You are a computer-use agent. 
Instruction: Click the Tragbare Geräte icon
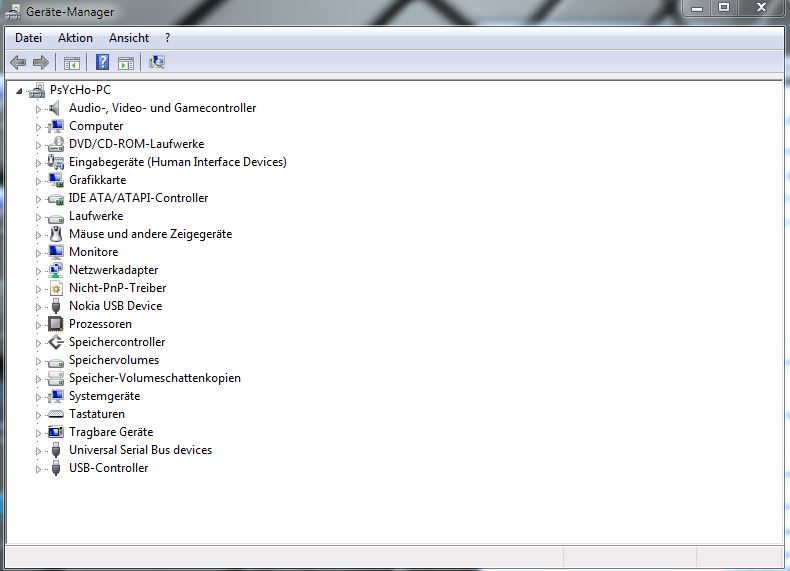coord(55,432)
